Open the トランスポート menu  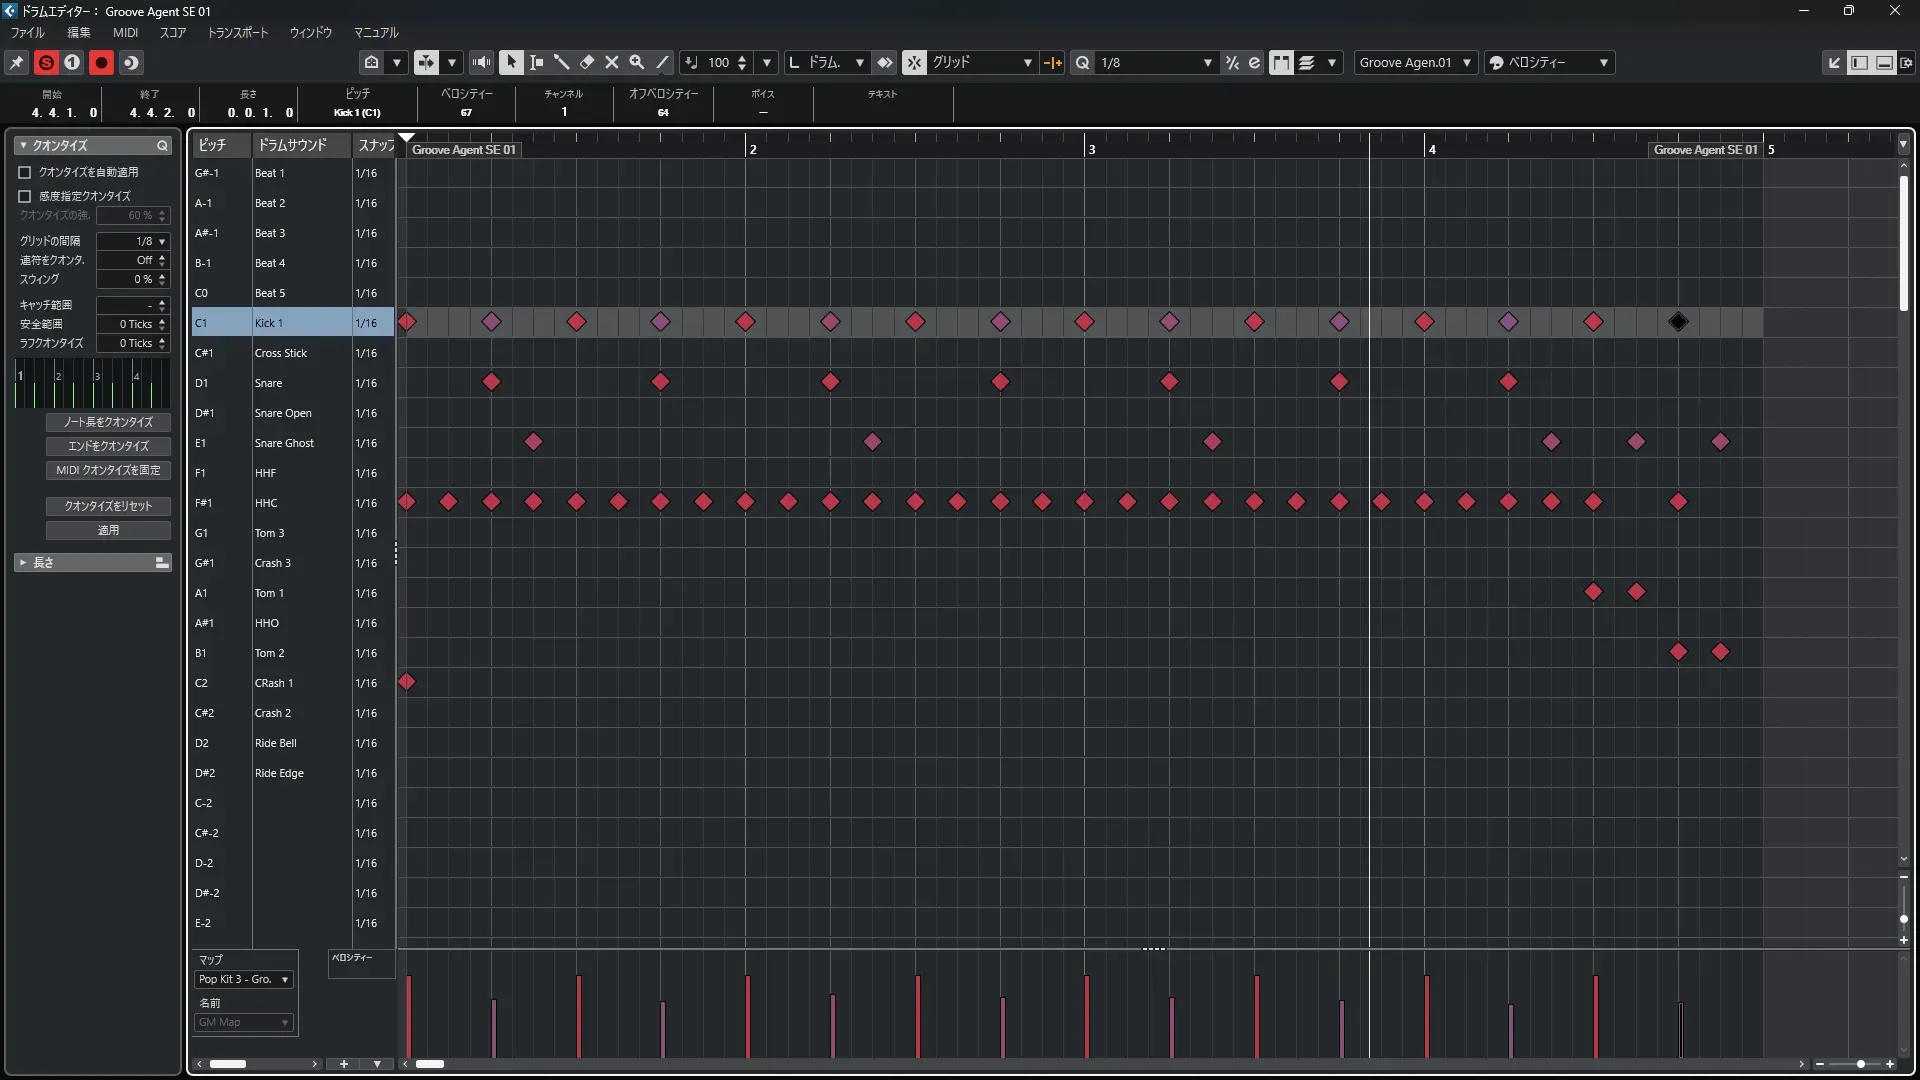coord(238,33)
